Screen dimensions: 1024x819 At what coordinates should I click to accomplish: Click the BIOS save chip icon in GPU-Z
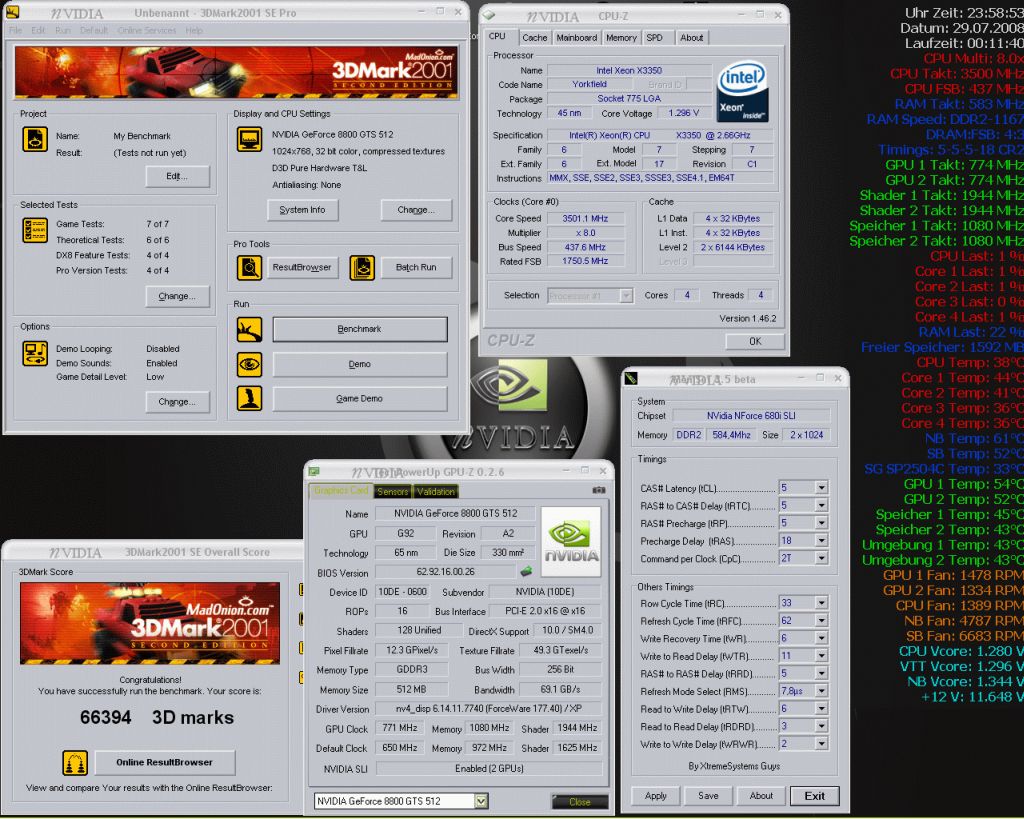526,571
